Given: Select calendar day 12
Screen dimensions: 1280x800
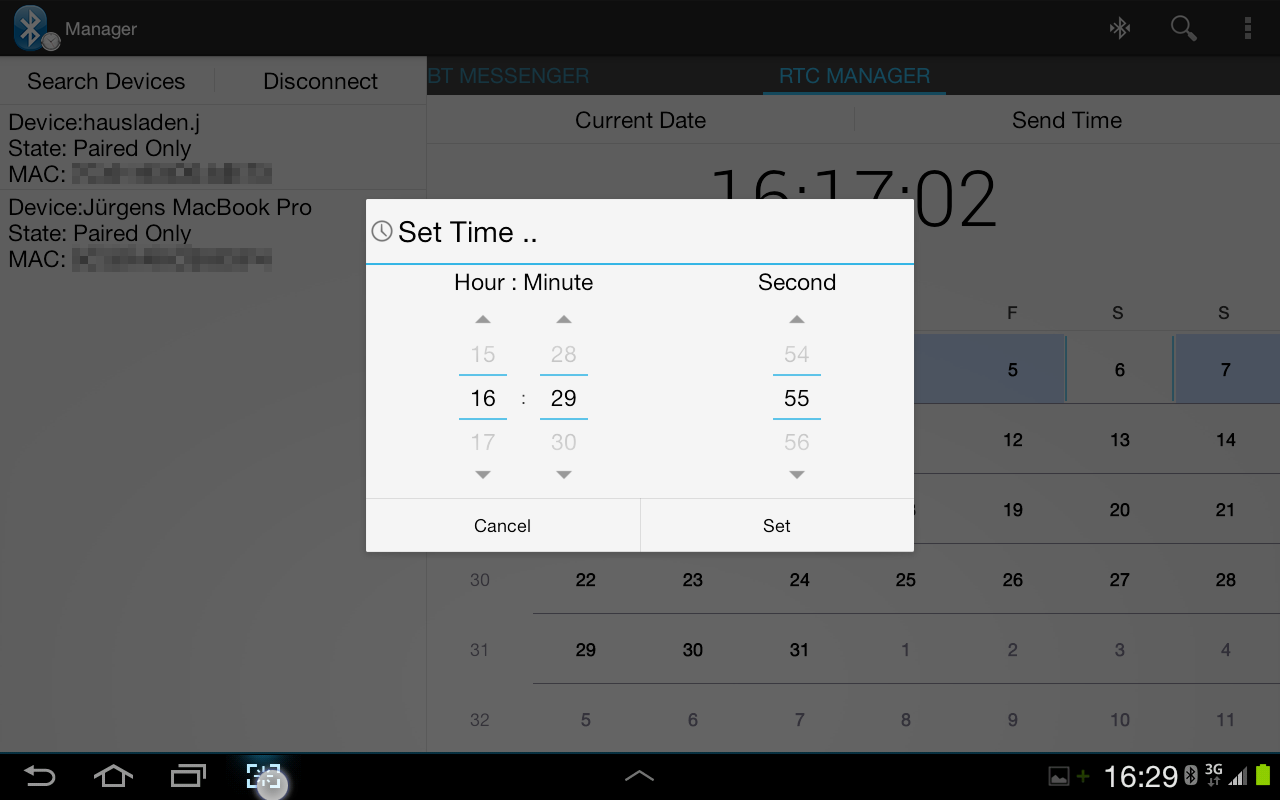Looking at the screenshot, I should [x=1013, y=440].
